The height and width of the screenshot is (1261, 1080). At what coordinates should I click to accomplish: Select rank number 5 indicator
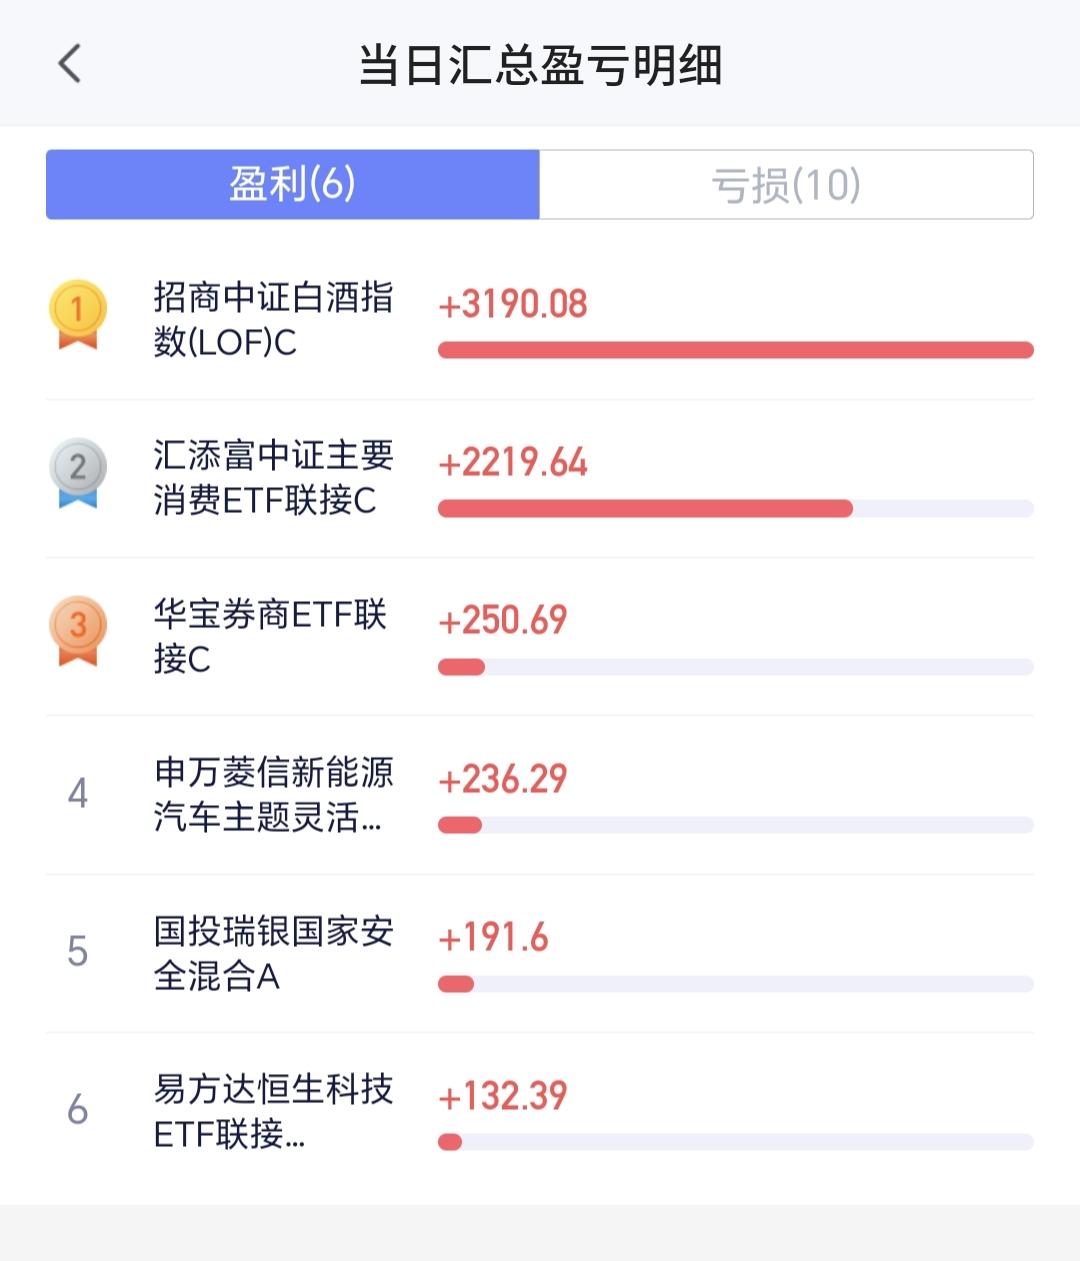click(78, 952)
